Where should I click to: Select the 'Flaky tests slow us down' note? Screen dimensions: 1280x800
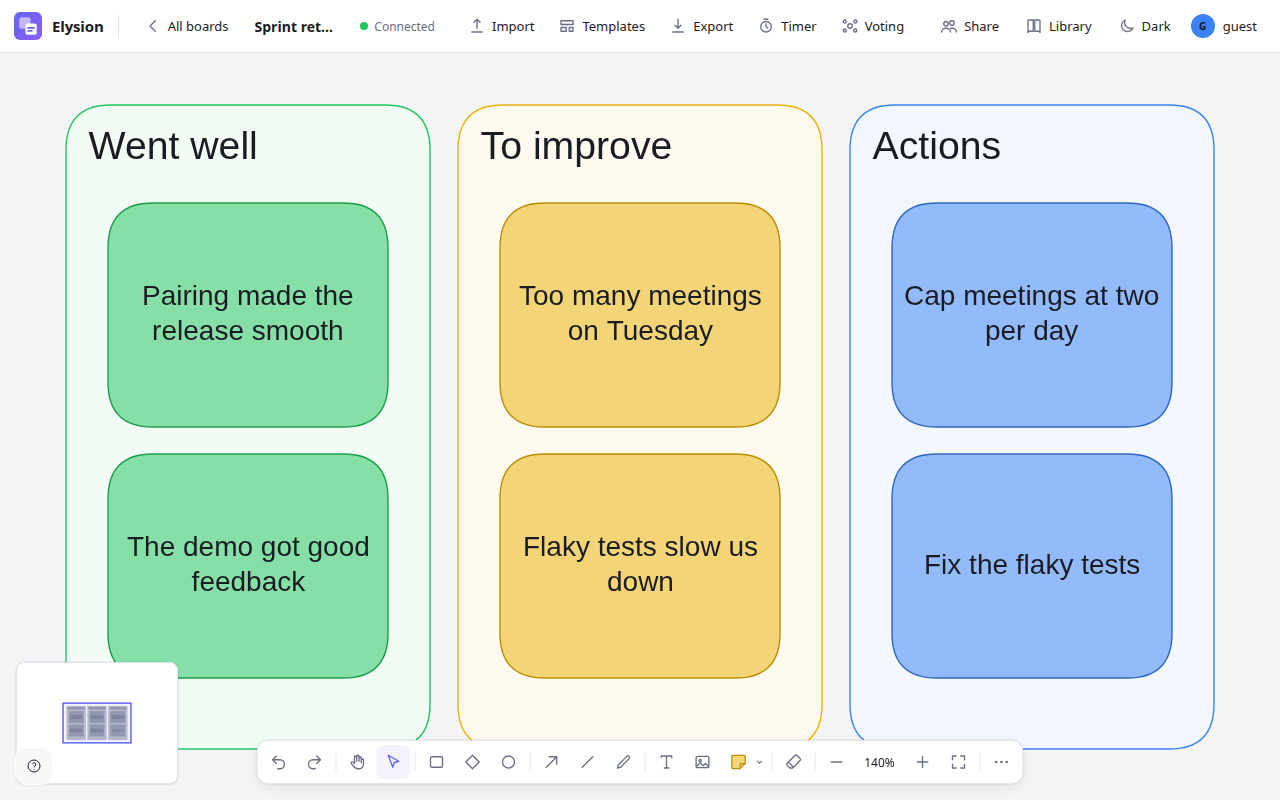coord(640,566)
